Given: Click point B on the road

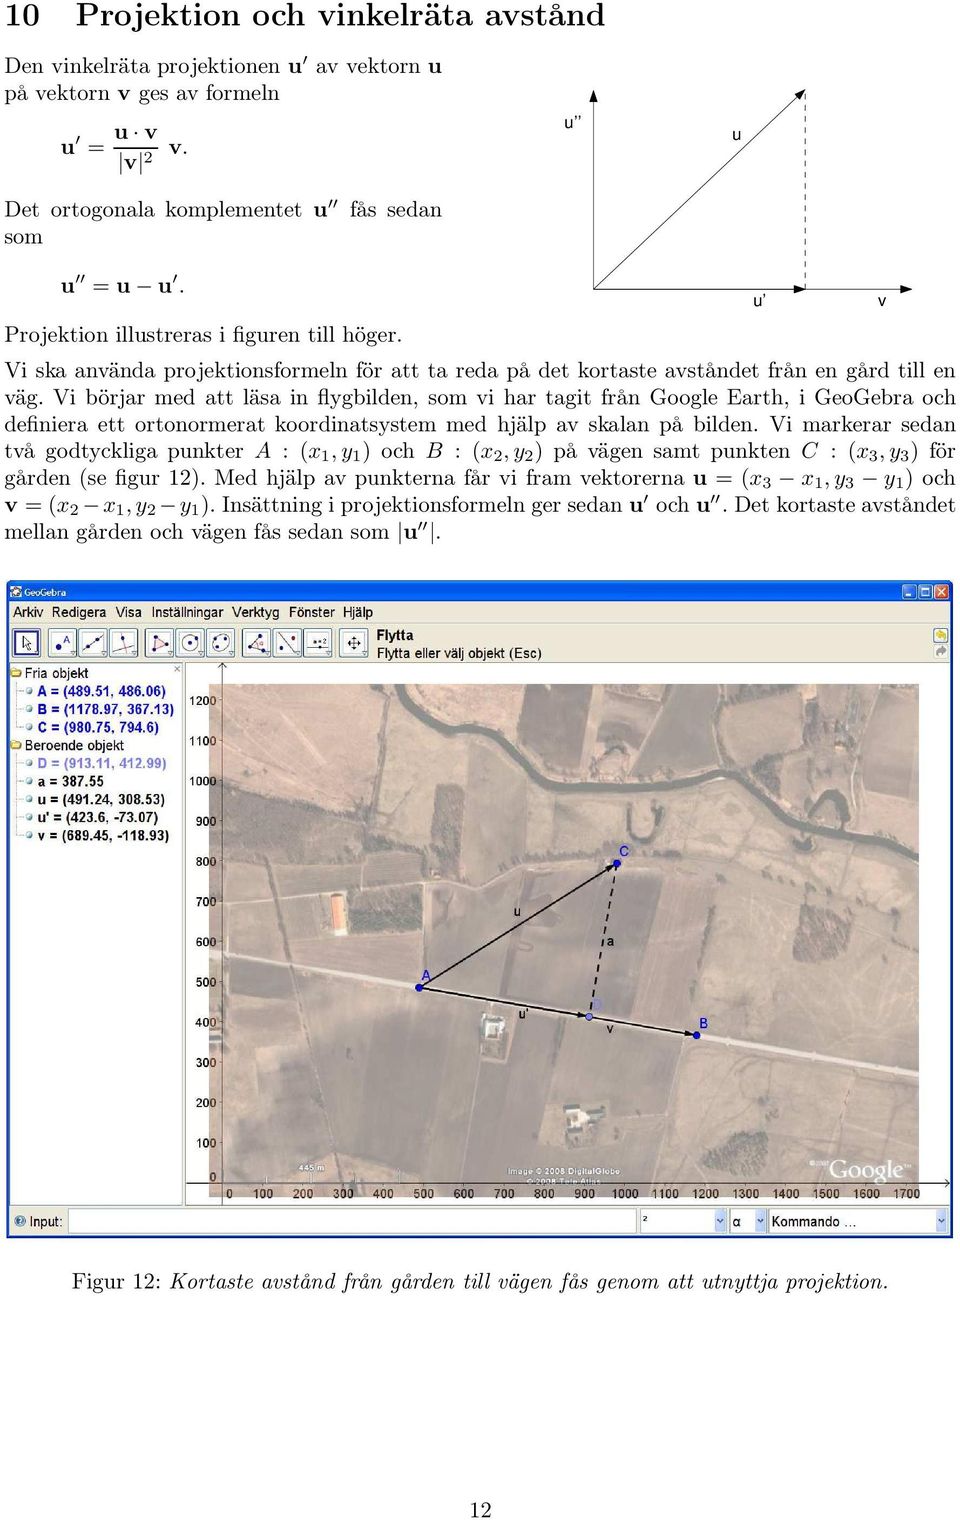Looking at the screenshot, I should 697,1034.
